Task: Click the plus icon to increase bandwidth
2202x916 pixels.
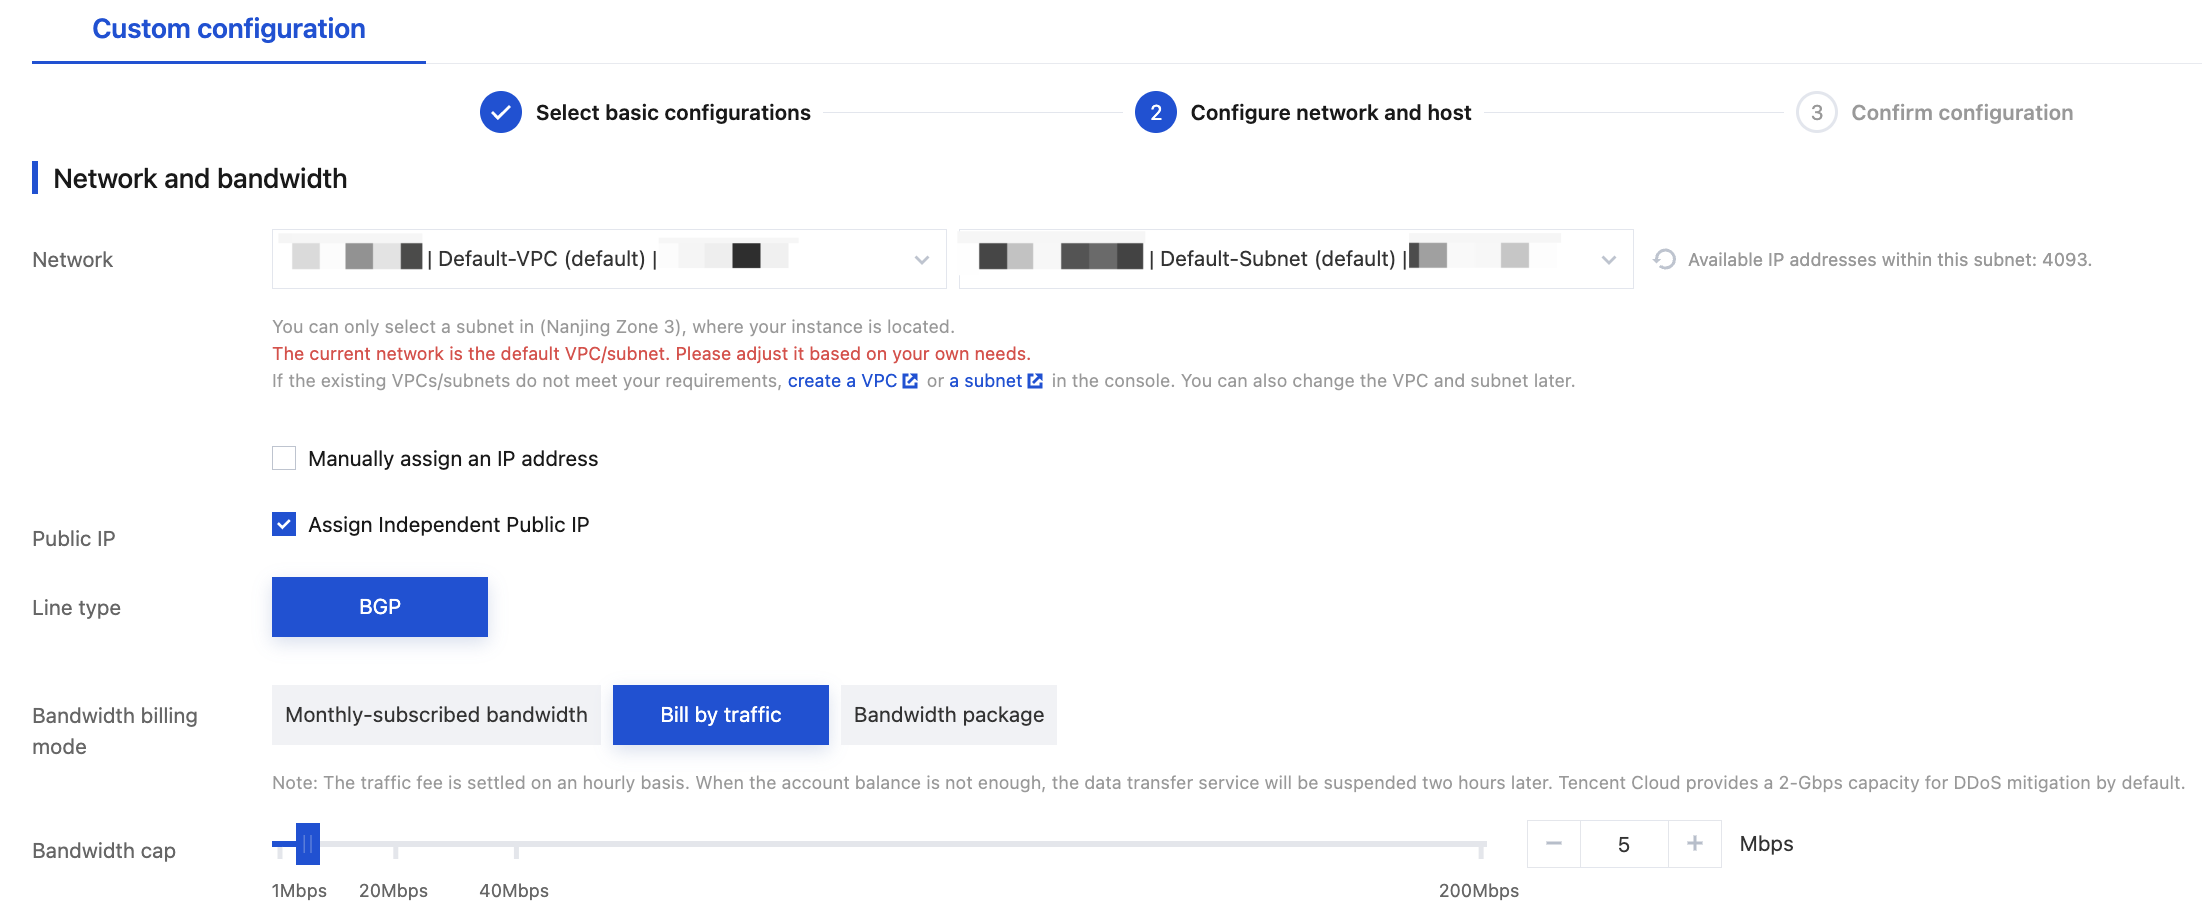Action: [1695, 844]
